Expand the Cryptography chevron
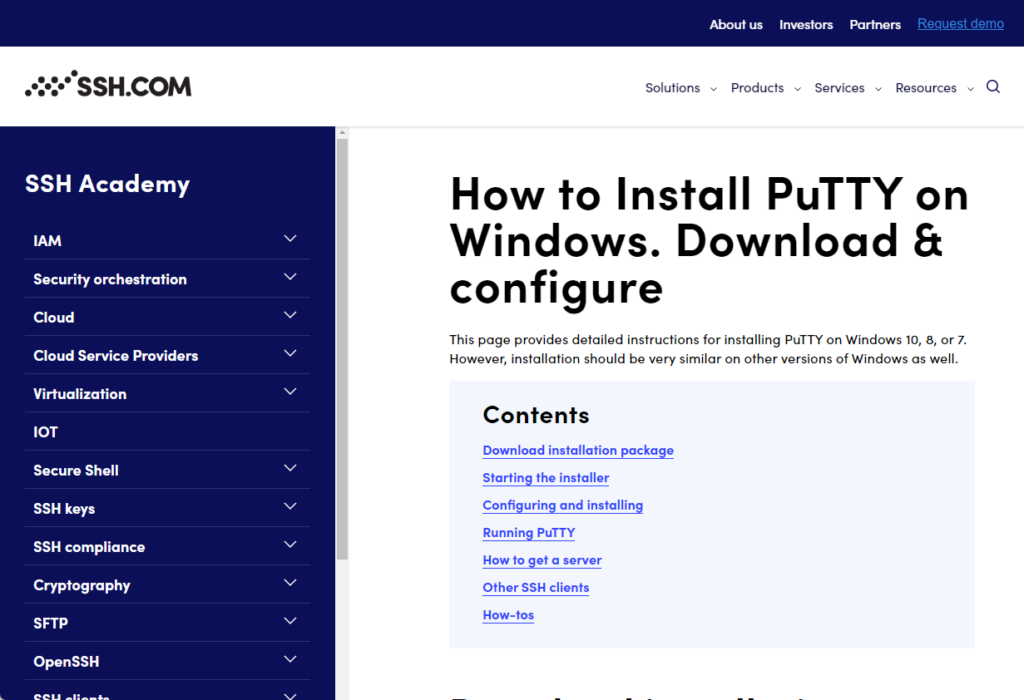The image size is (1024, 700). point(290,582)
